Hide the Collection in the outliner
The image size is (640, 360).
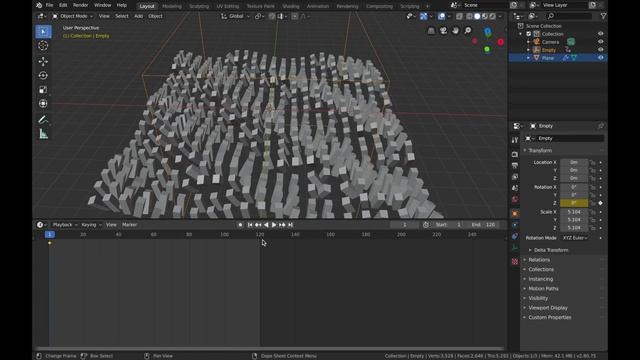(600, 34)
